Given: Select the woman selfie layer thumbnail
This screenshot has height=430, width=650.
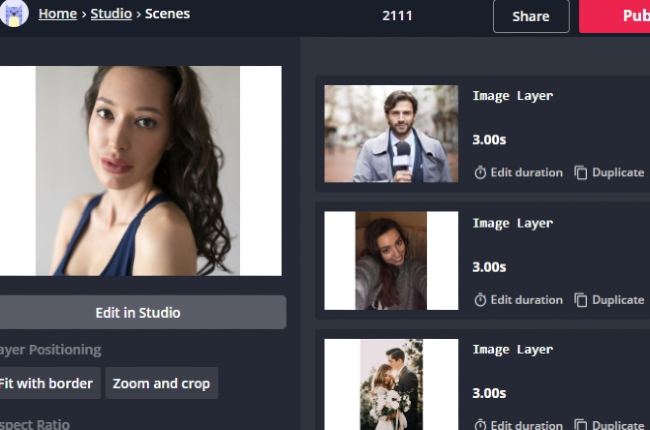Looking at the screenshot, I should [x=391, y=260].
